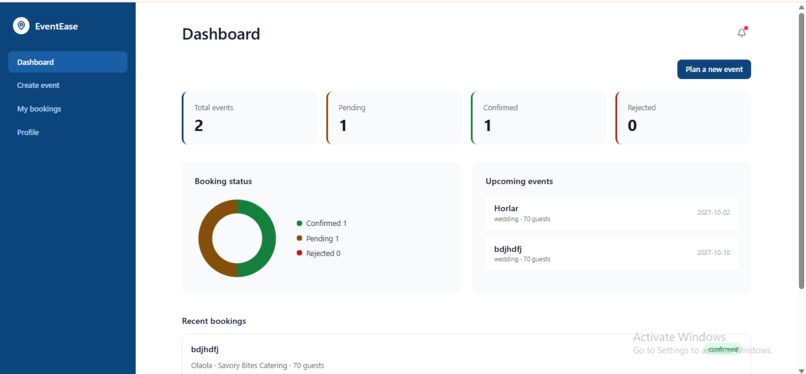Select the Pending stat card

pos(394,118)
